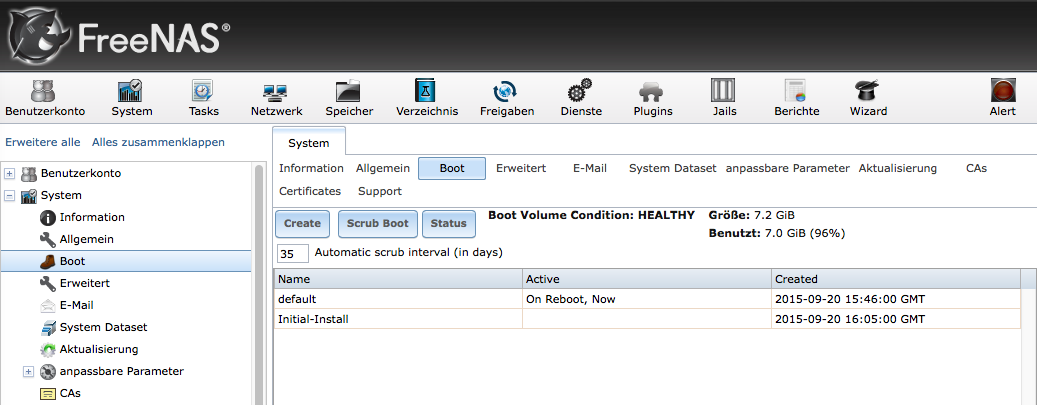Click the anpassbare Parameter icon in the tree
Image resolution: width=1037 pixels, height=405 pixels.
(48, 371)
